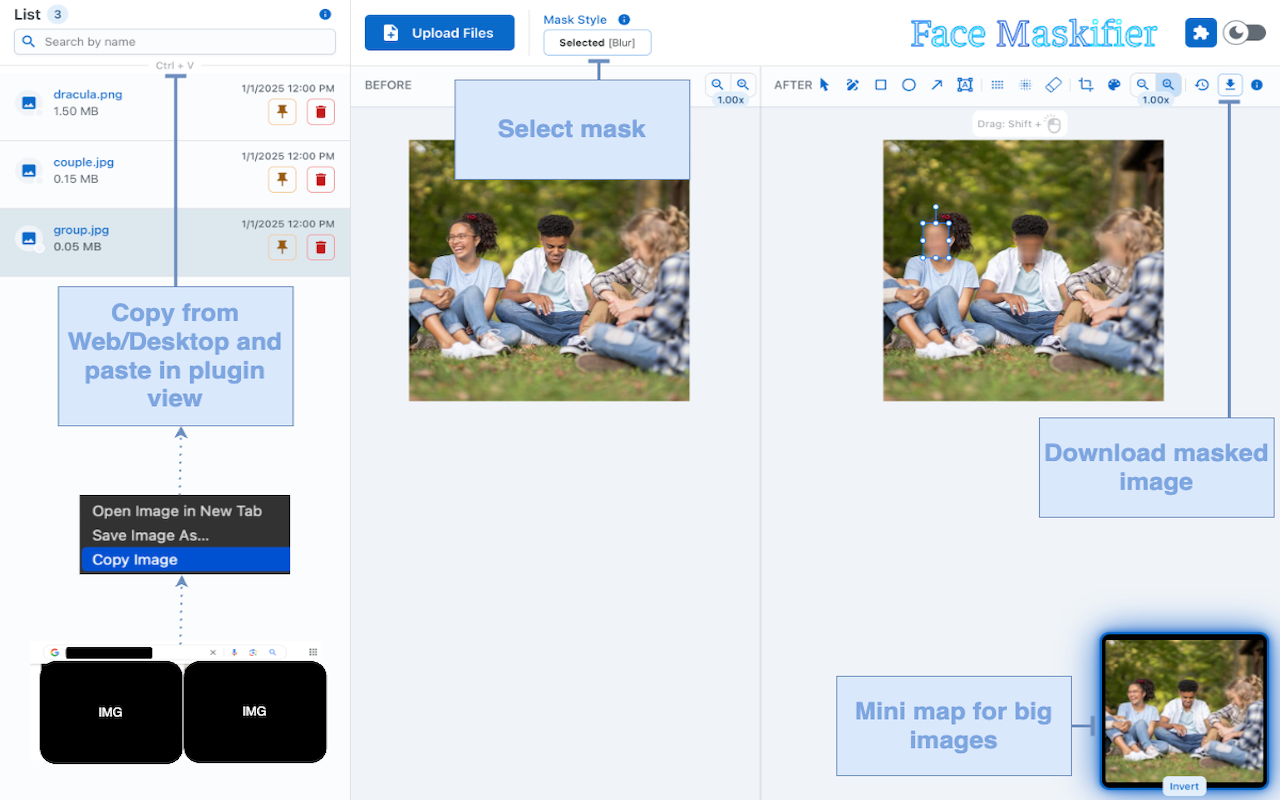The width and height of the screenshot is (1280, 800).
Task: Pin the couple.jpg file
Action: point(282,179)
